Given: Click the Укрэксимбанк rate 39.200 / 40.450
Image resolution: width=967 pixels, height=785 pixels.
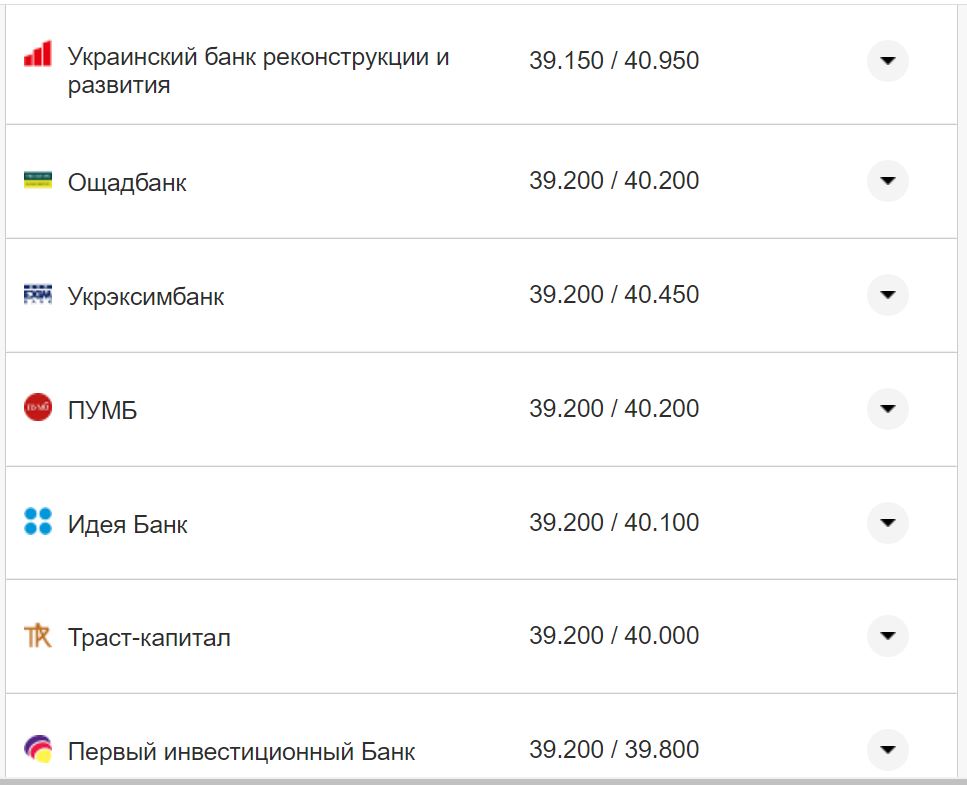Looking at the screenshot, I should tap(616, 295).
